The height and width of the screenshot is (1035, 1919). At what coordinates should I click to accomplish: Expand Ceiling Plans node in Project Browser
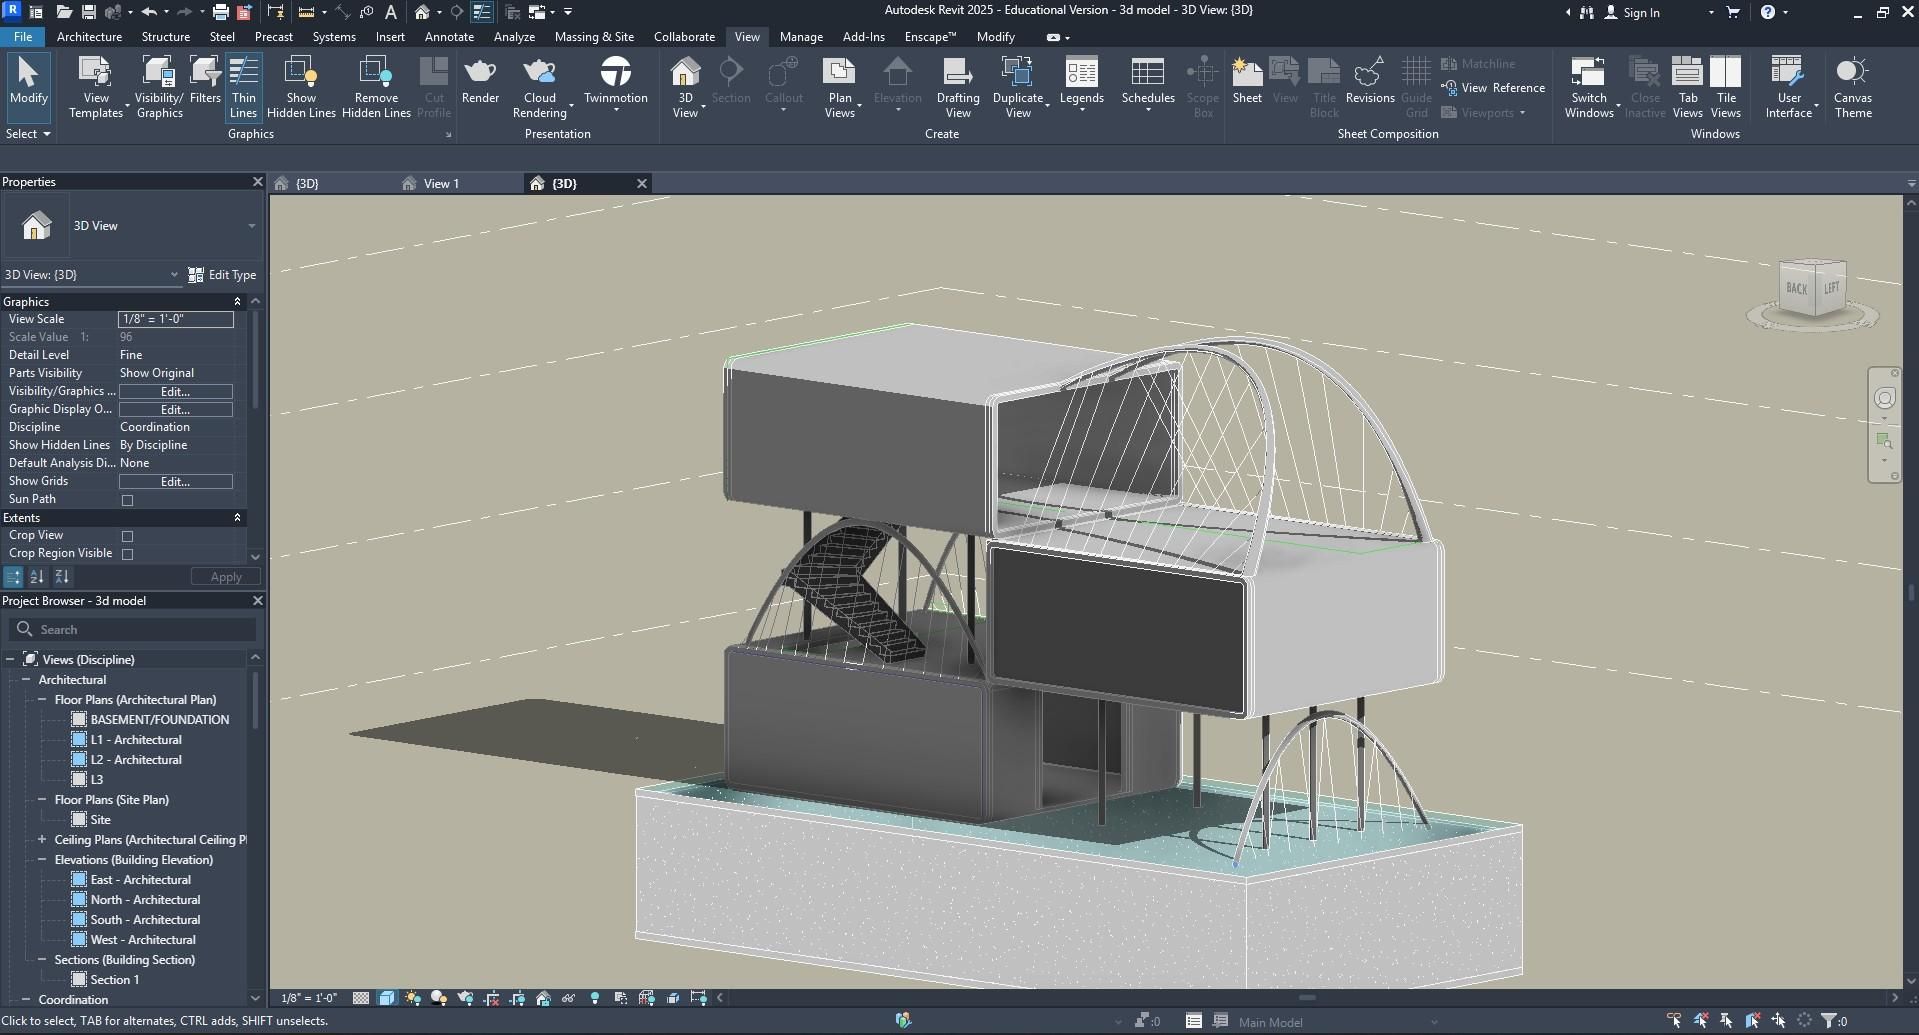[42, 840]
